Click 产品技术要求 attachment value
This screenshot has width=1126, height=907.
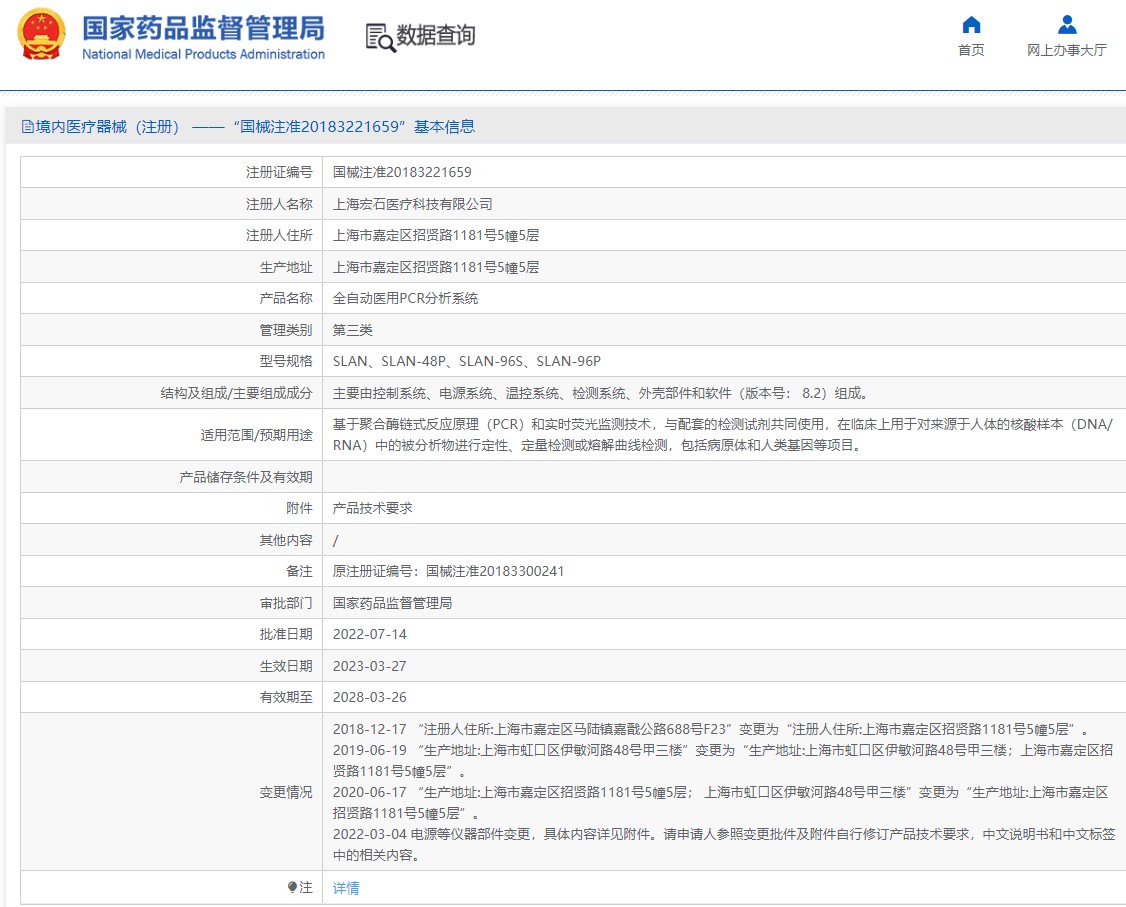[x=373, y=508]
